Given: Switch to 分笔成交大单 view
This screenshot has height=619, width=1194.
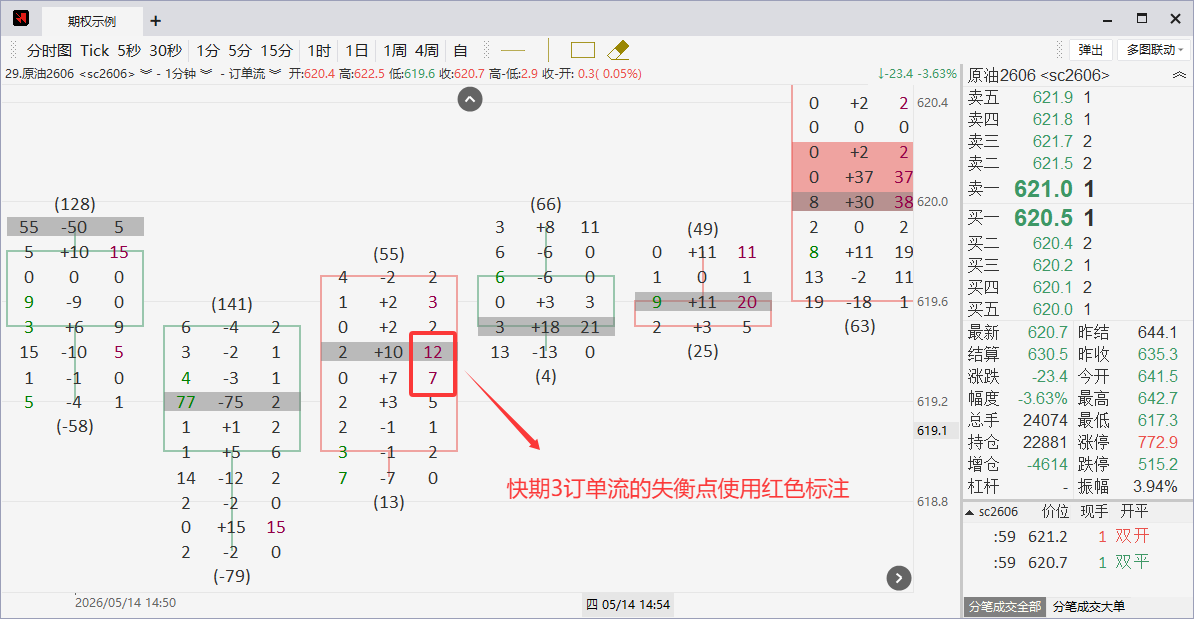Looking at the screenshot, I should tap(1089, 607).
